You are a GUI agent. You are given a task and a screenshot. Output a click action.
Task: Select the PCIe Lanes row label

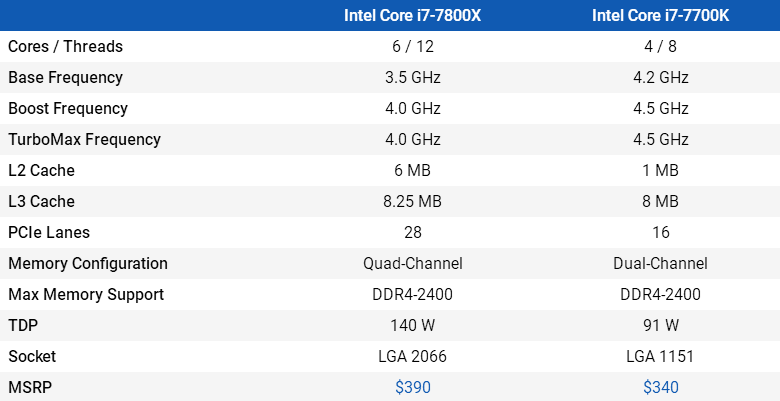48,232
